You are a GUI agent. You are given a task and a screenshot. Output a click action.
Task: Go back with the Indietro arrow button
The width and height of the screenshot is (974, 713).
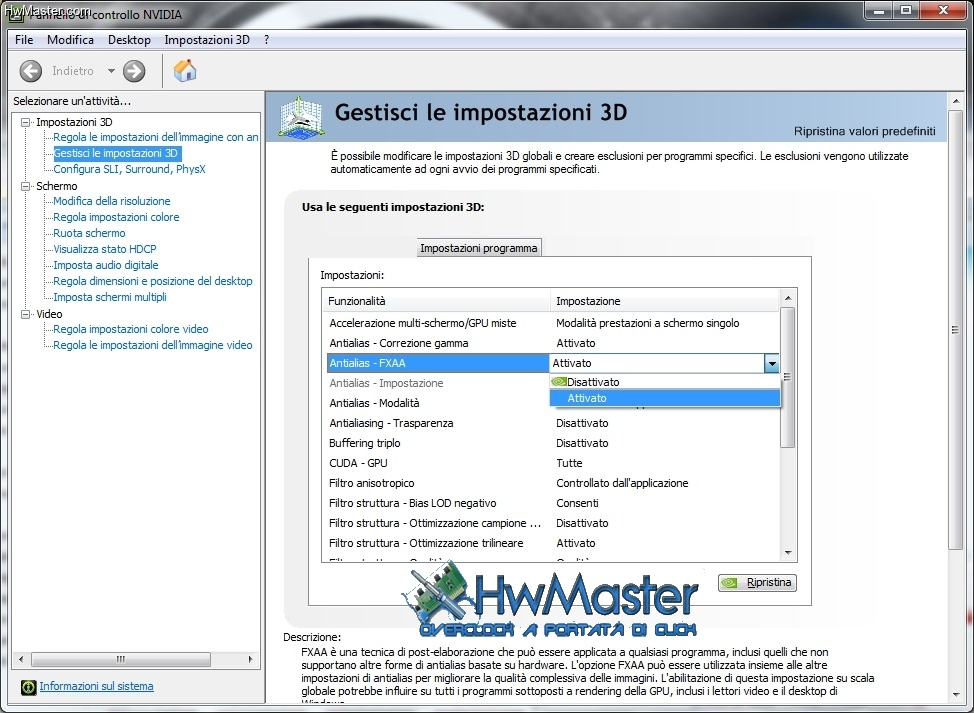[x=30, y=71]
